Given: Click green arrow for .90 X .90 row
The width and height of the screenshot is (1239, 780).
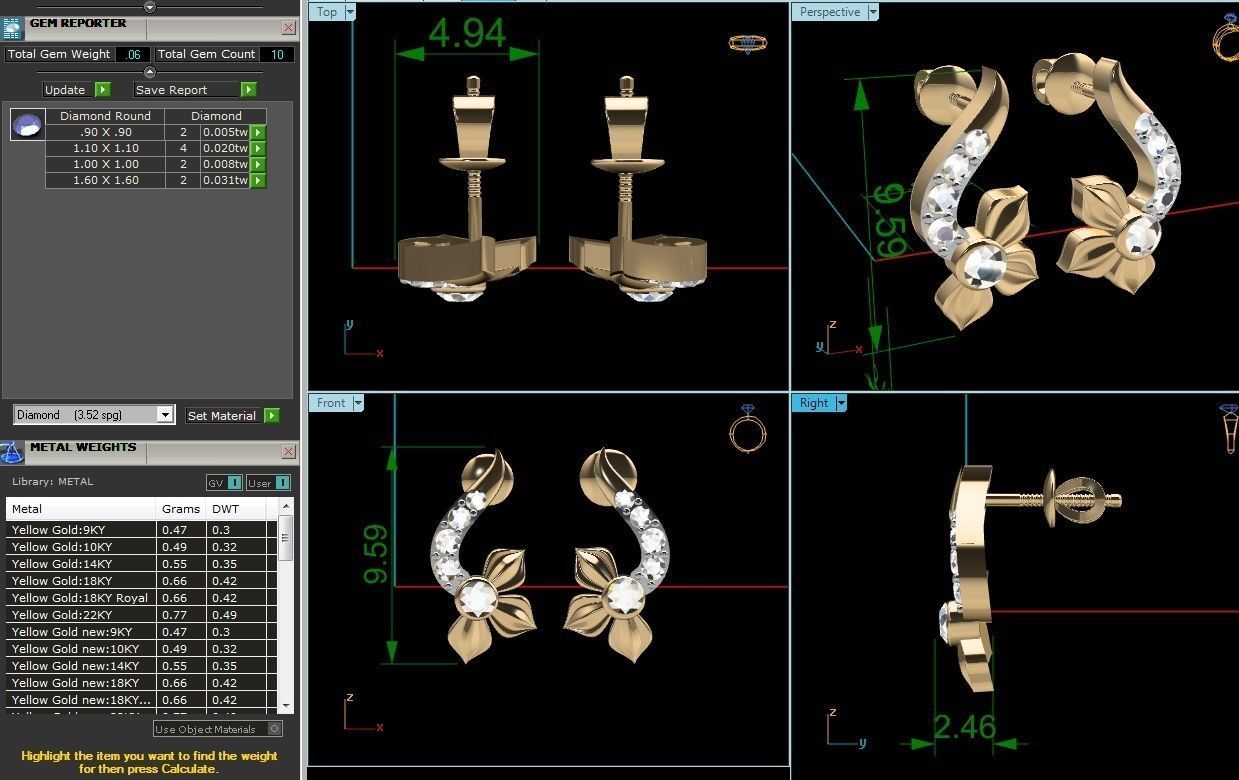Looking at the screenshot, I should [258, 132].
